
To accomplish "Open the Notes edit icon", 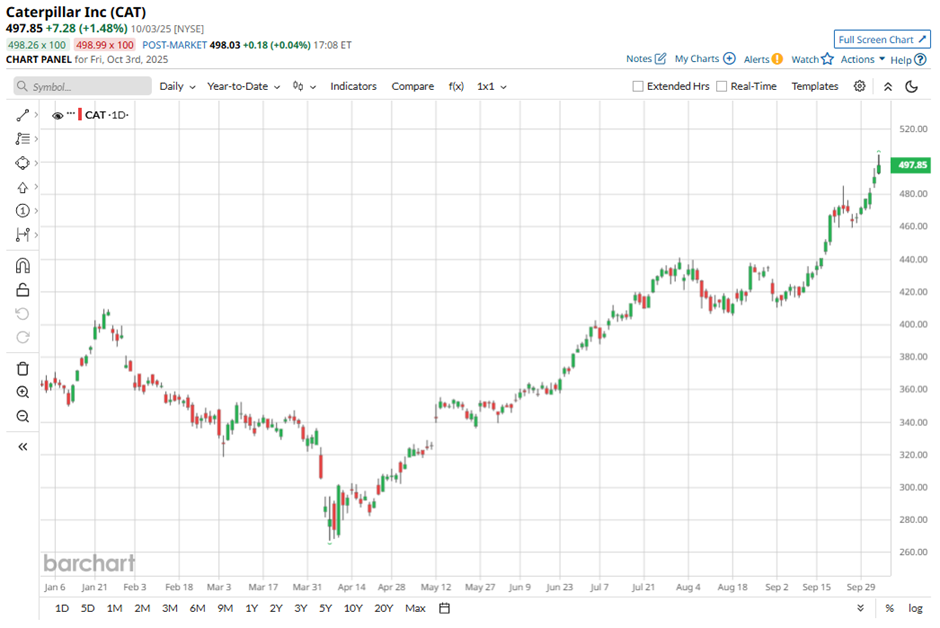I will 660,59.
